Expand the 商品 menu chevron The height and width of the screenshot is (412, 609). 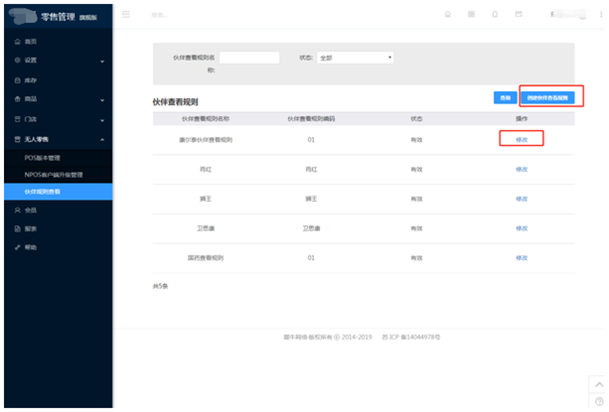pos(102,100)
